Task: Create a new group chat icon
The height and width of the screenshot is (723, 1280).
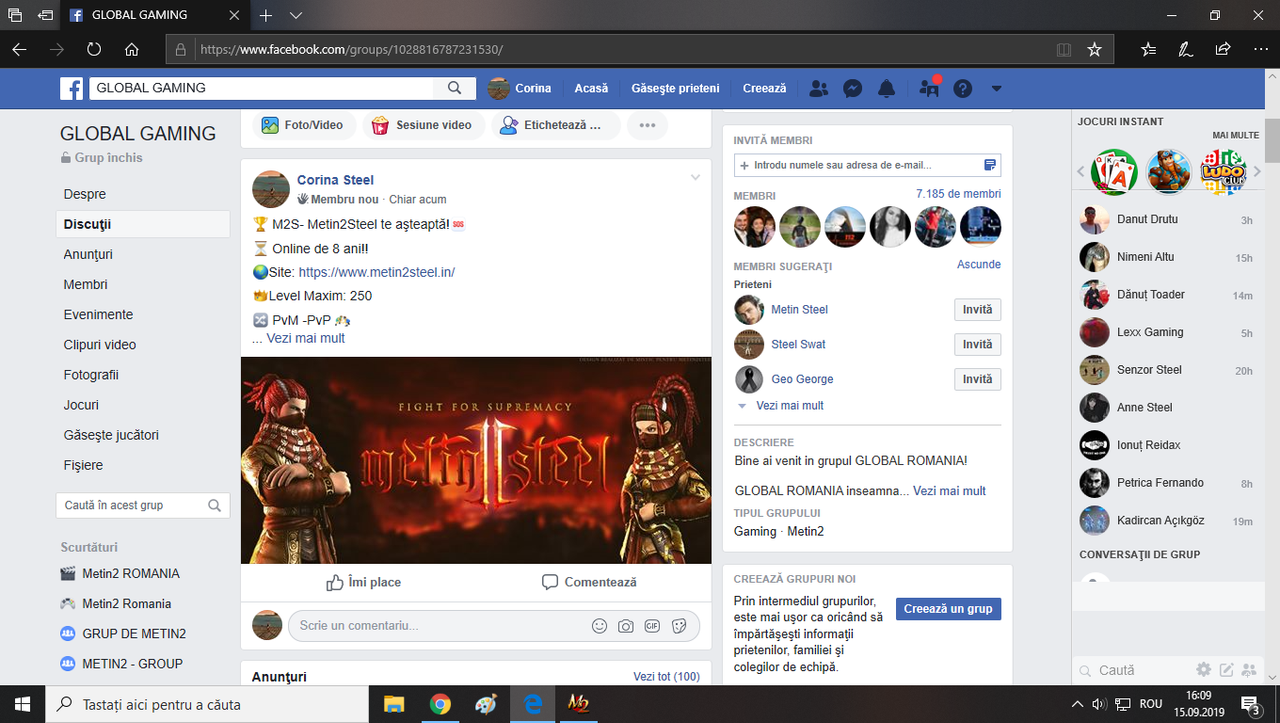Action: coord(1249,670)
